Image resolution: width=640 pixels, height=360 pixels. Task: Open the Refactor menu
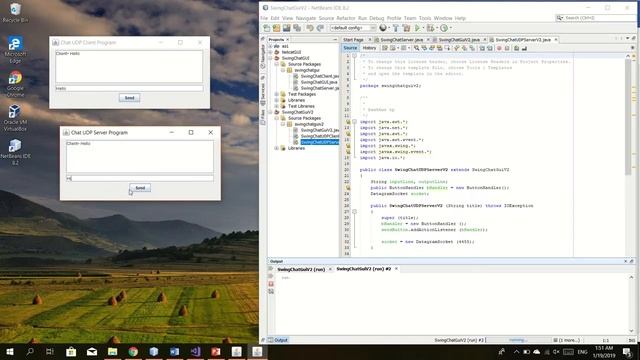[346, 18]
